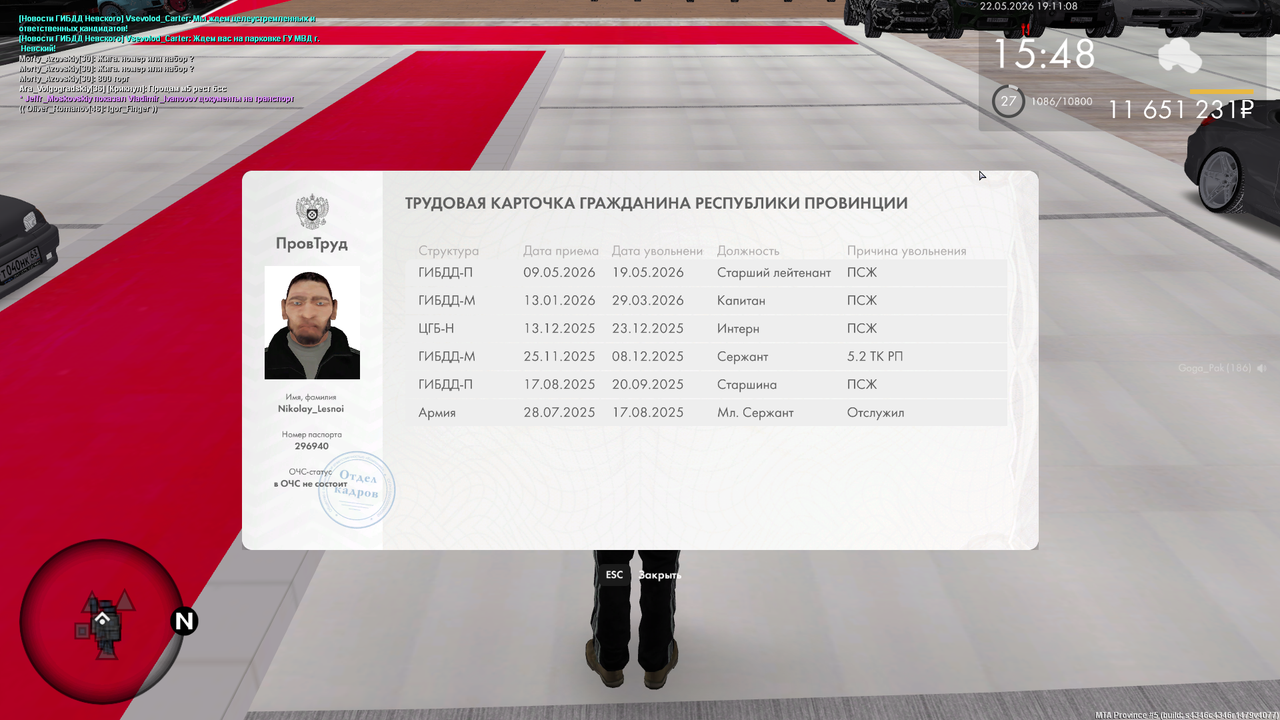This screenshot has height=720, width=1280.
Task: Select the Капитан position
Action: pyautogui.click(x=741, y=301)
